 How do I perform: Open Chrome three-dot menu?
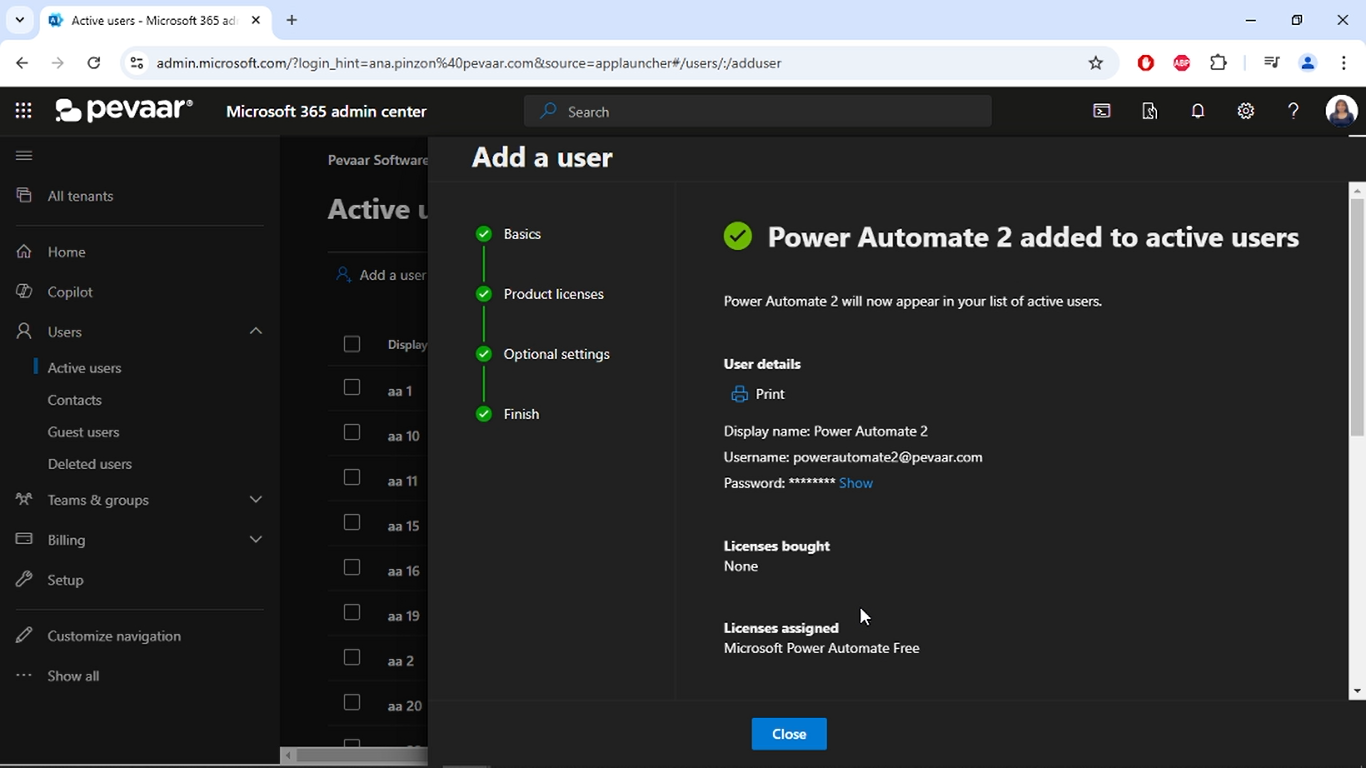(1343, 63)
